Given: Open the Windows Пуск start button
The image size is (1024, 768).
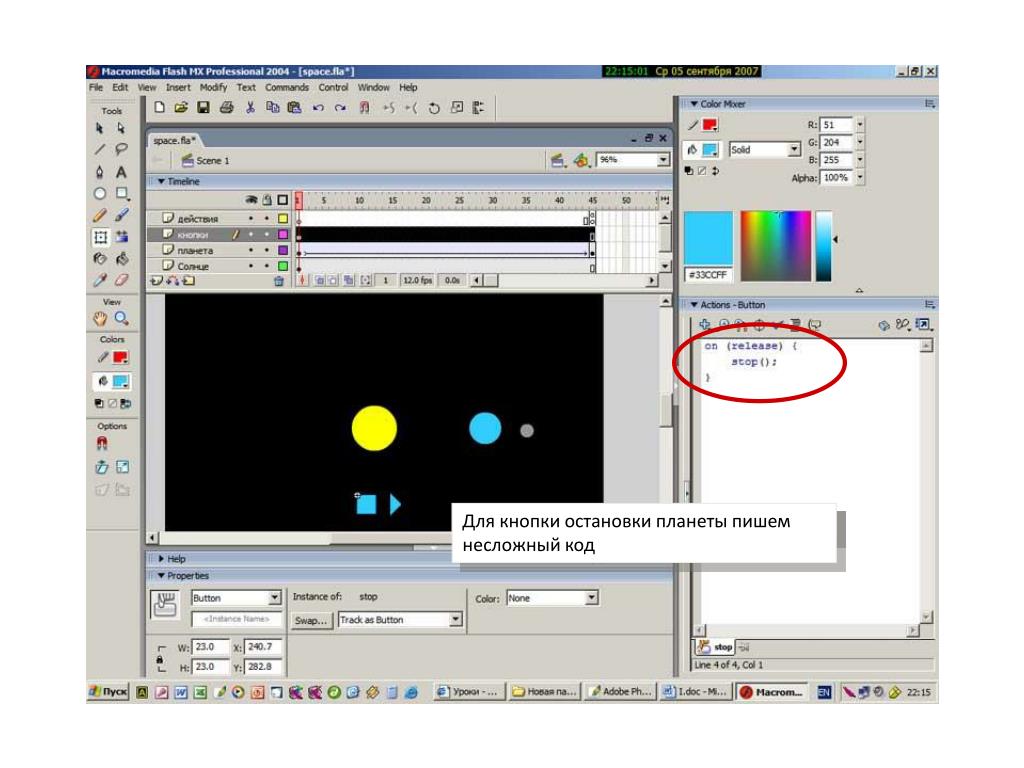Looking at the screenshot, I should [x=108, y=692].
